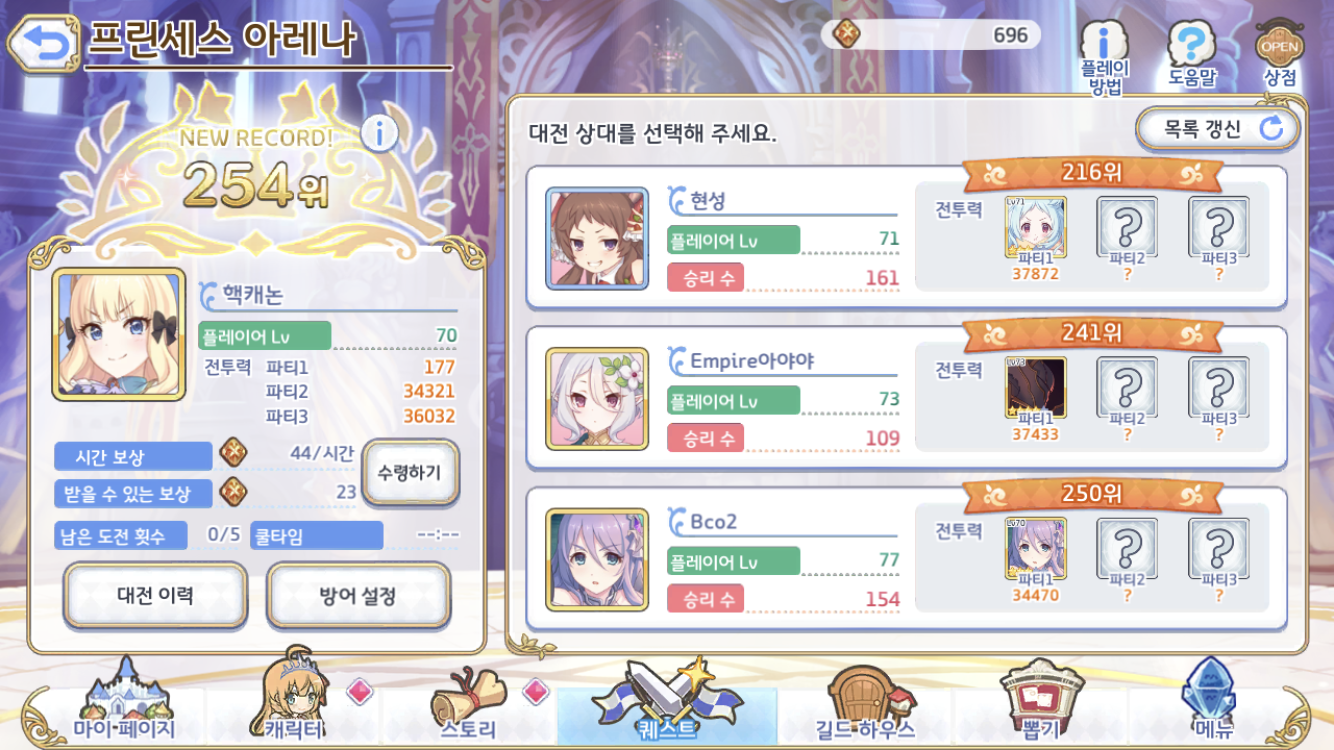
Task: Select opponent 현성's avatar
Action: tap(597, 238)
